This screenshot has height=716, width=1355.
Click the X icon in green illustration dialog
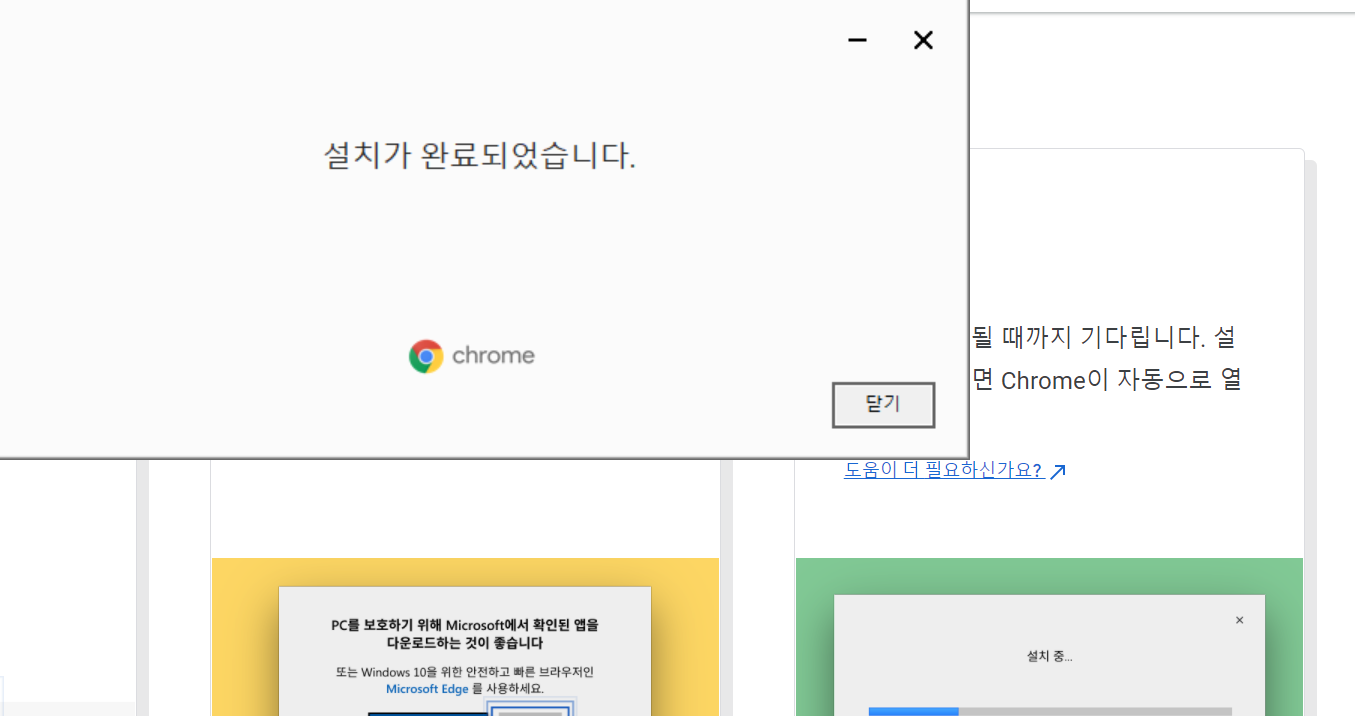click(1239, 620)
